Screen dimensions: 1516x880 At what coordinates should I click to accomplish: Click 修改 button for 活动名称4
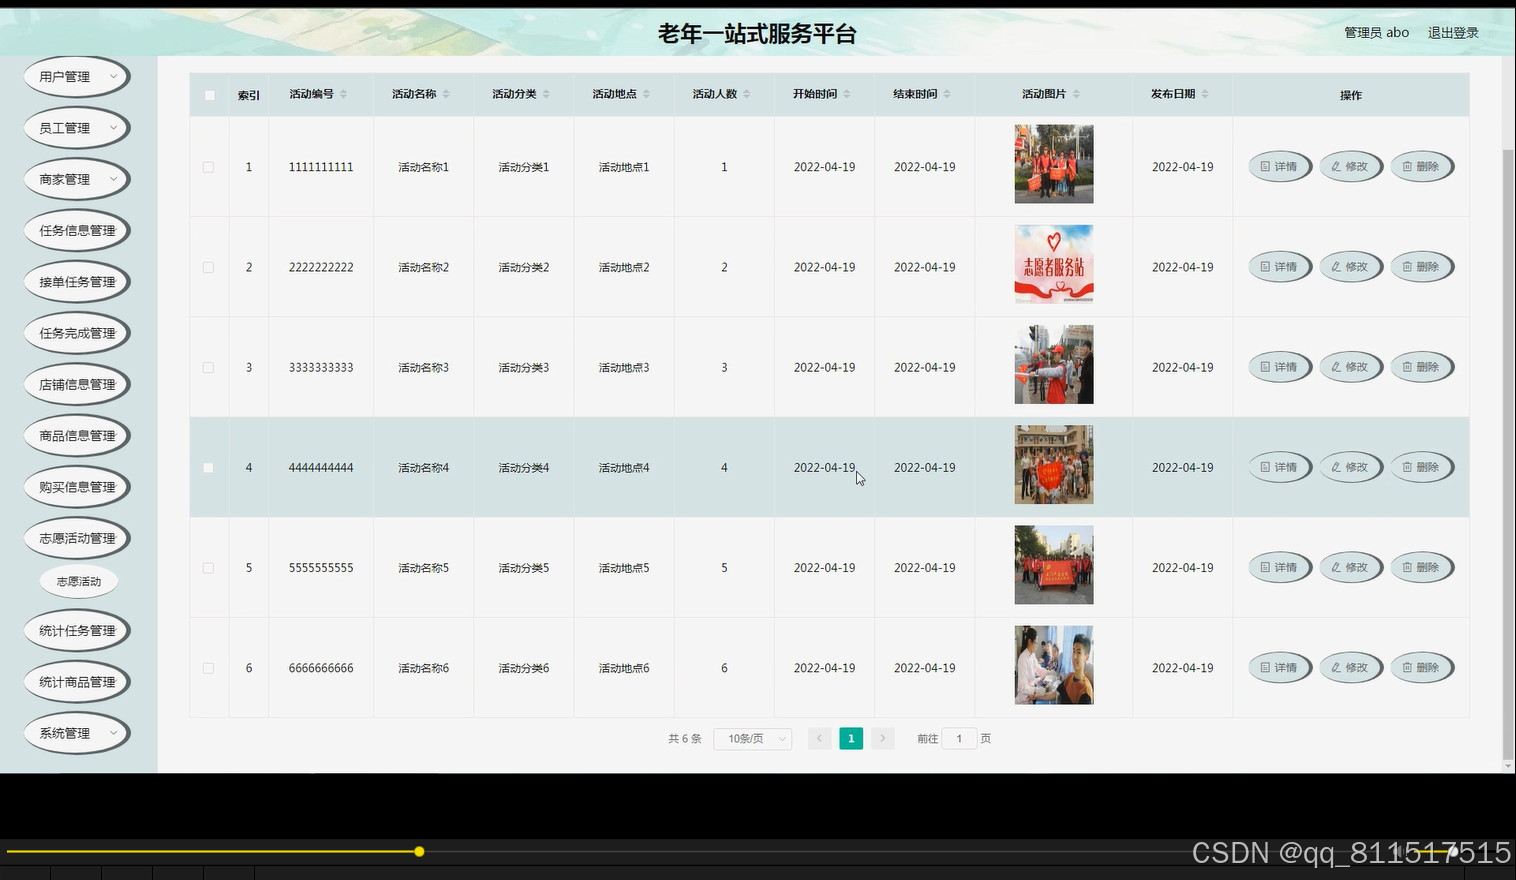tap(1350, 467)
